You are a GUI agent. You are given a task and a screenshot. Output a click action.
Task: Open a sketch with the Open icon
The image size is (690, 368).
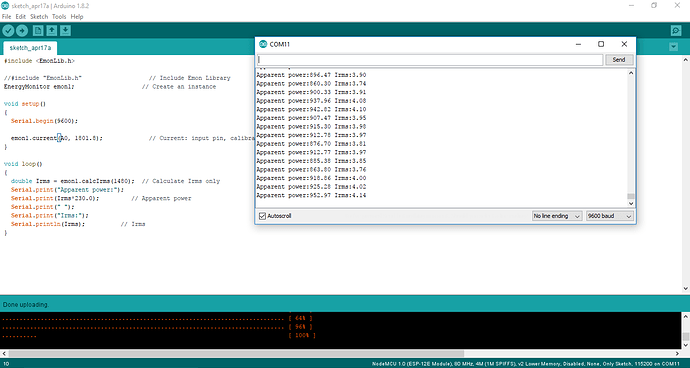(x=52, y=30)
